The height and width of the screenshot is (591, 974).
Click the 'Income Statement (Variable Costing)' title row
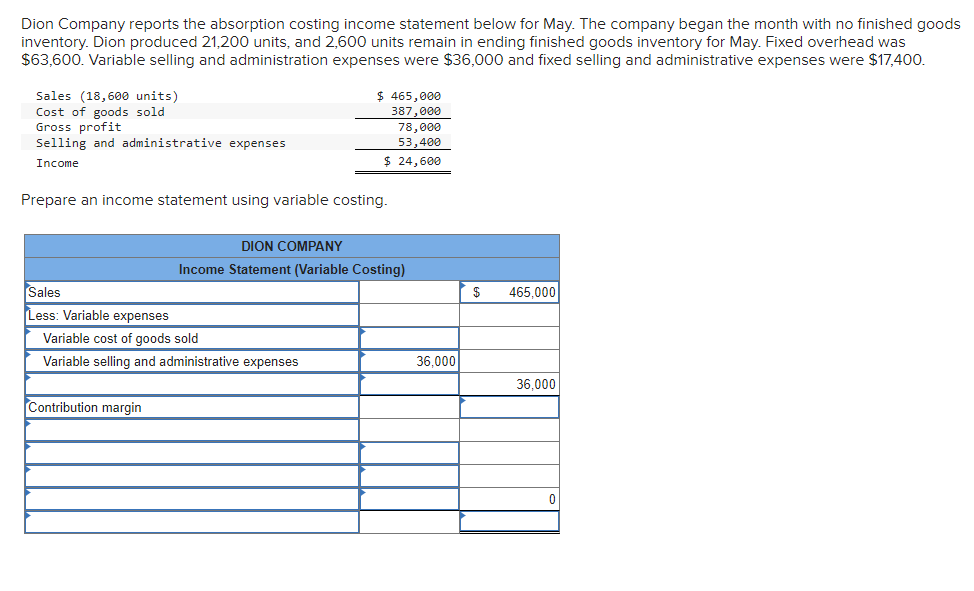point(292,269)
